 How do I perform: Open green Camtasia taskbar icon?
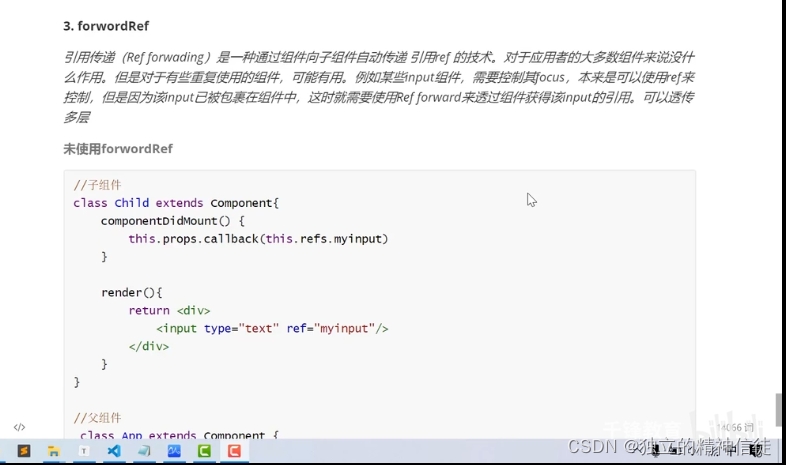point(204,451)
